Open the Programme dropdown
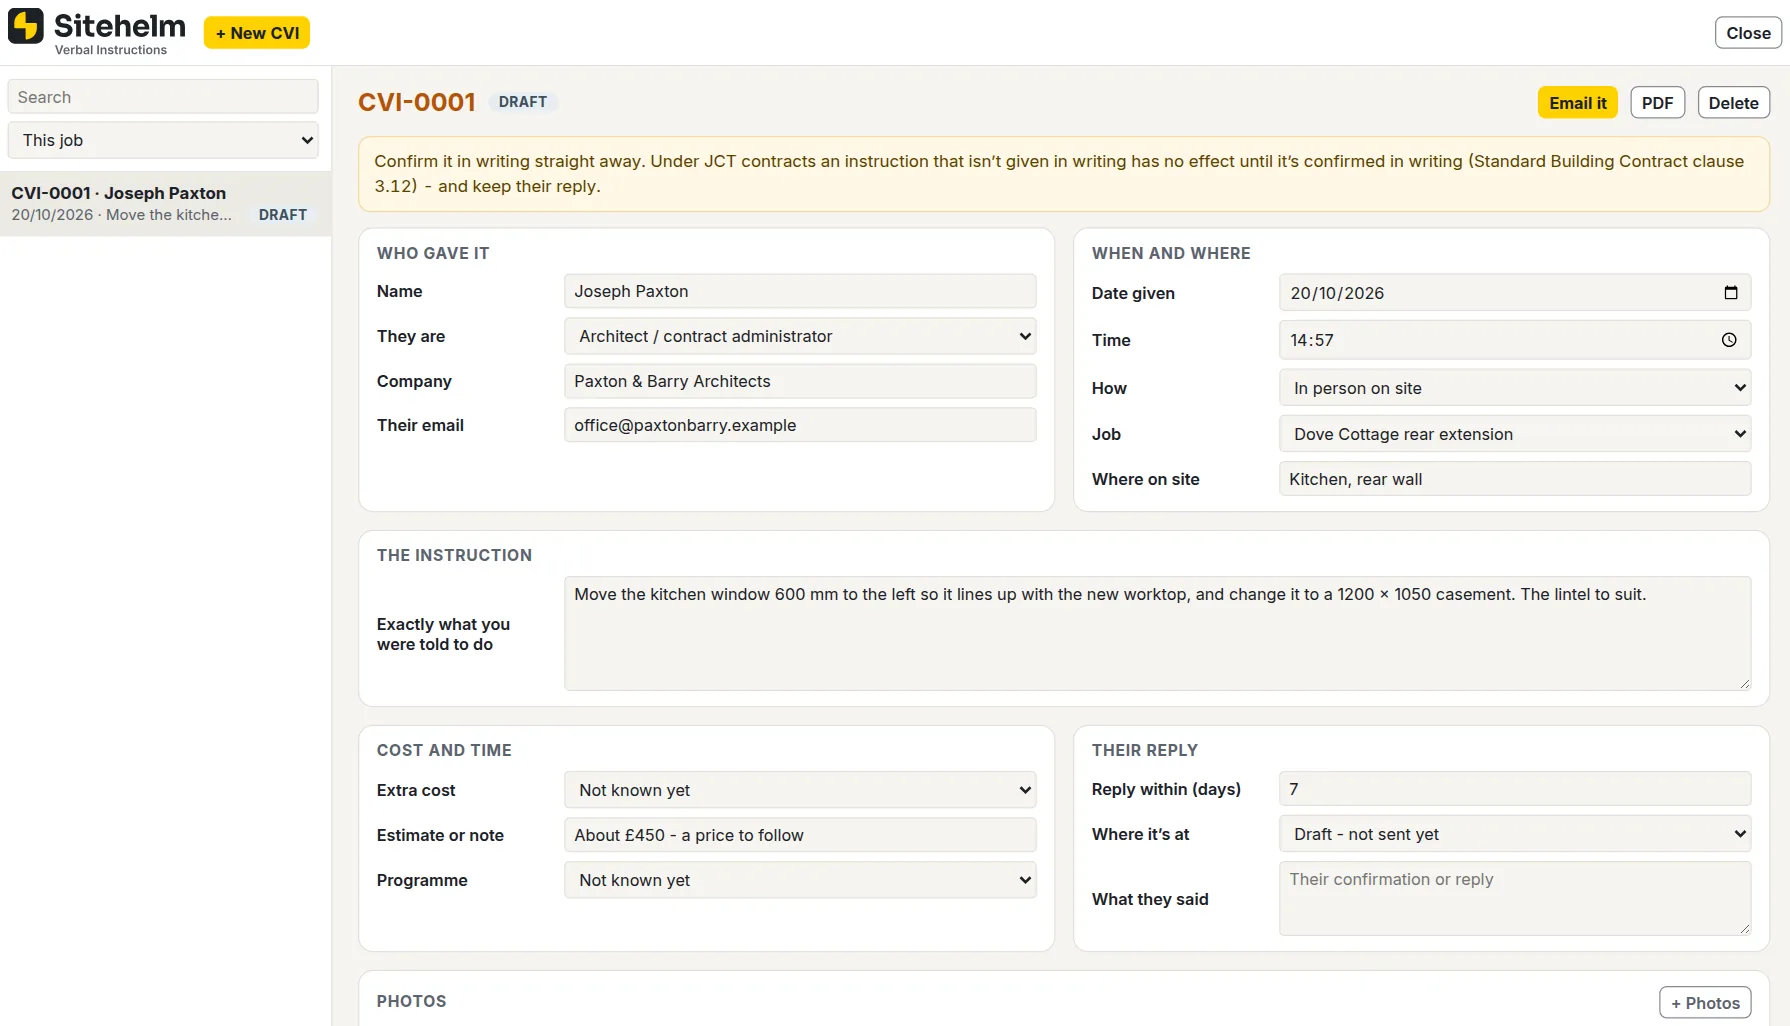1790x1026 pixels. coord(800,880)
